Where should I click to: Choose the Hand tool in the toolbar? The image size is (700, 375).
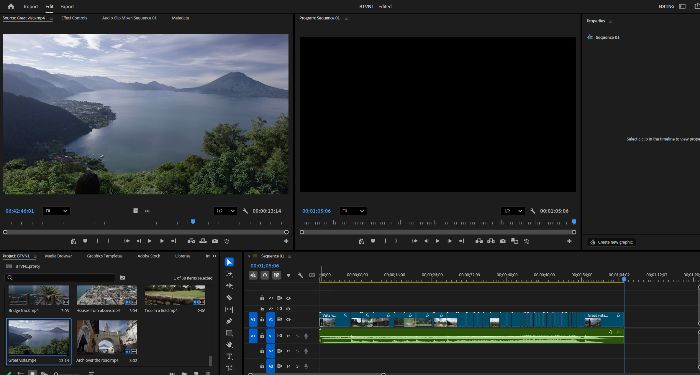tap(229, 345)
